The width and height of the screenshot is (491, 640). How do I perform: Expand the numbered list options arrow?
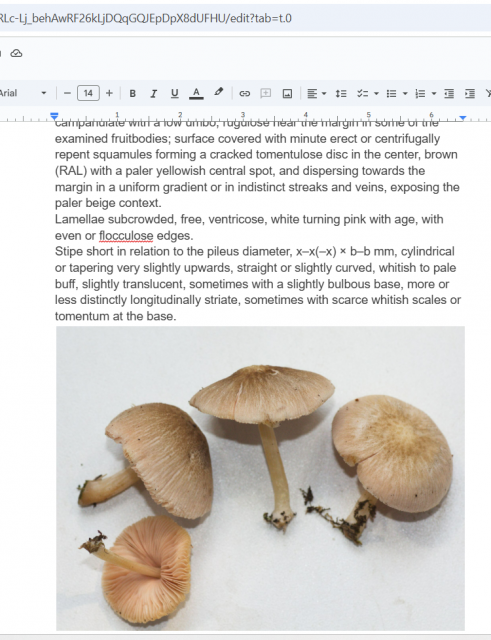pos(434,94)
